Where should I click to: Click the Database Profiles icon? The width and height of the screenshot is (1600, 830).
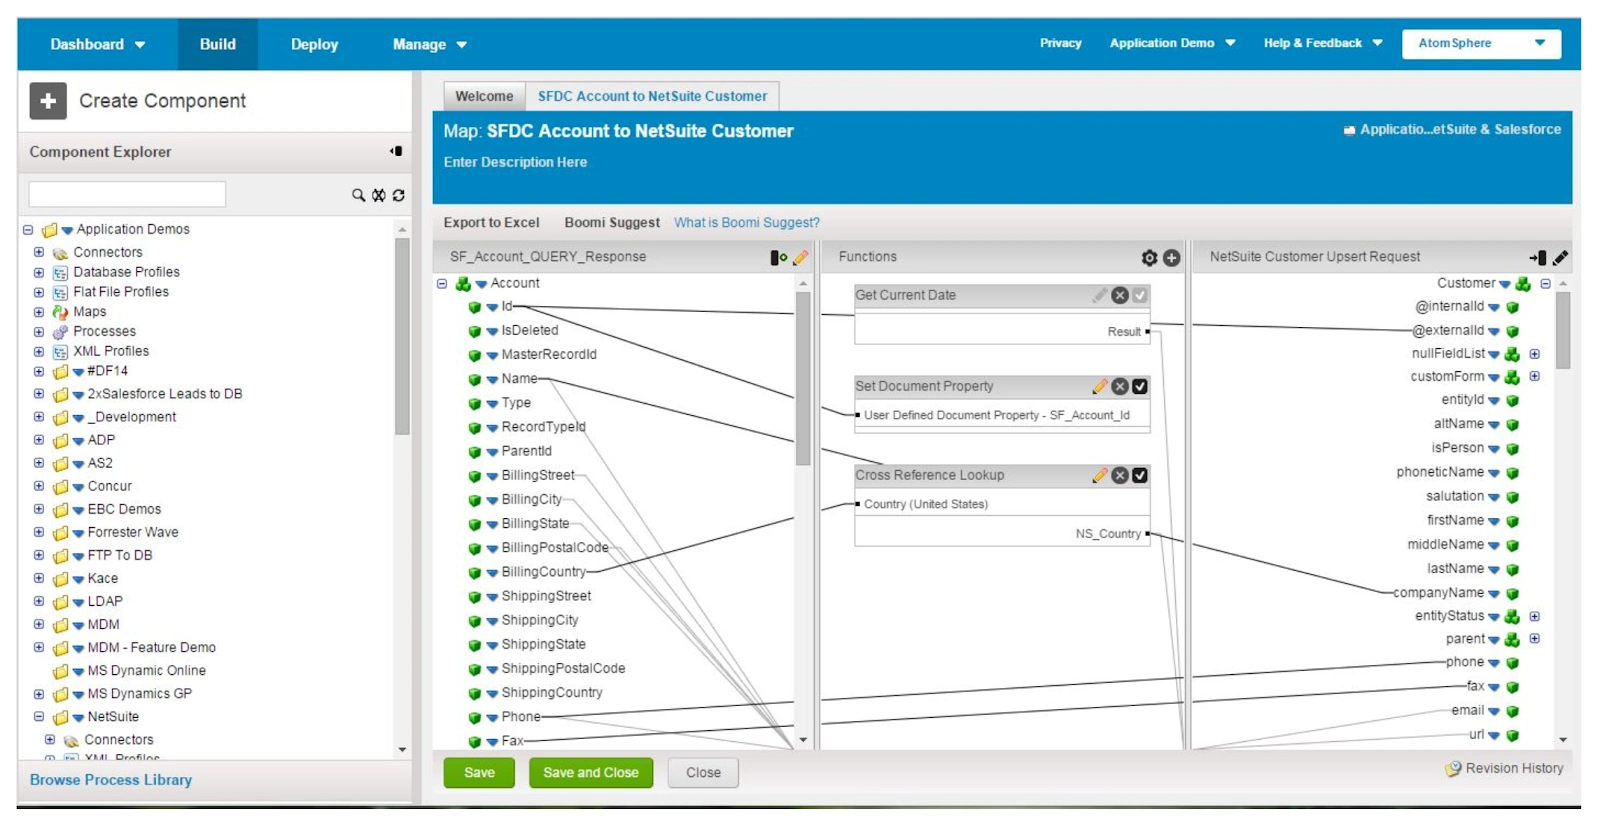pos(60,272)
